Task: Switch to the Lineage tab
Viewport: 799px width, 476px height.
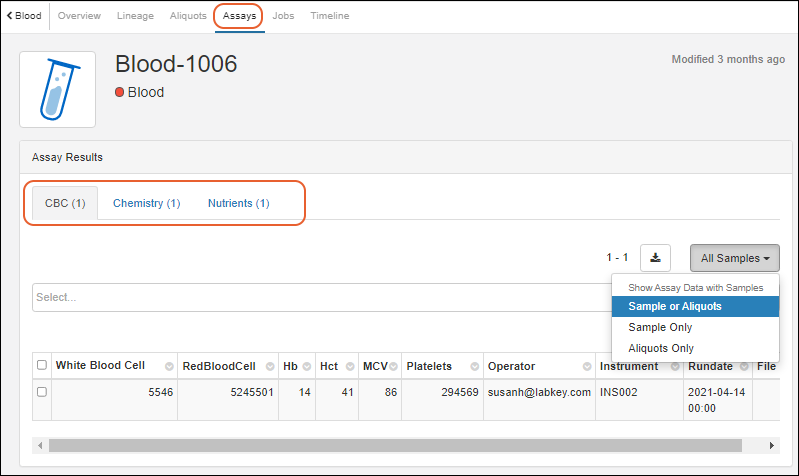Action: [x=135, y=16]
